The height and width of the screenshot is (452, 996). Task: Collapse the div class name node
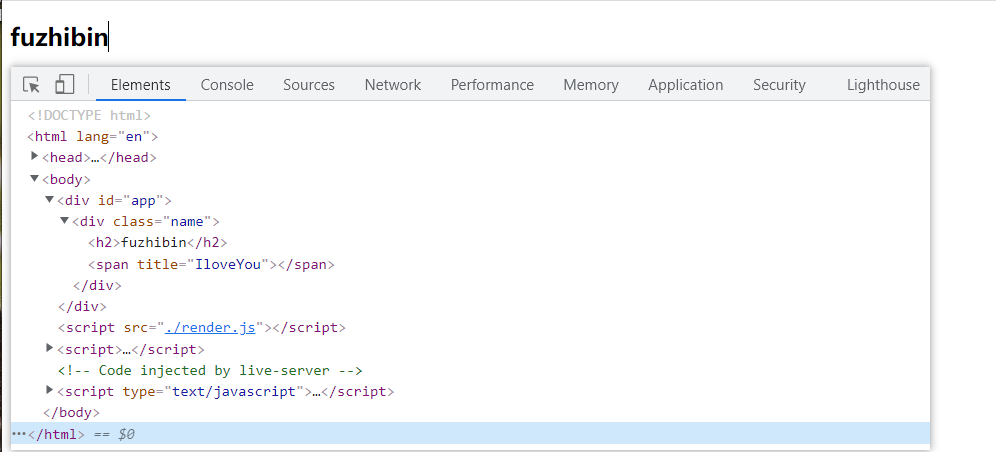(64, 221)
